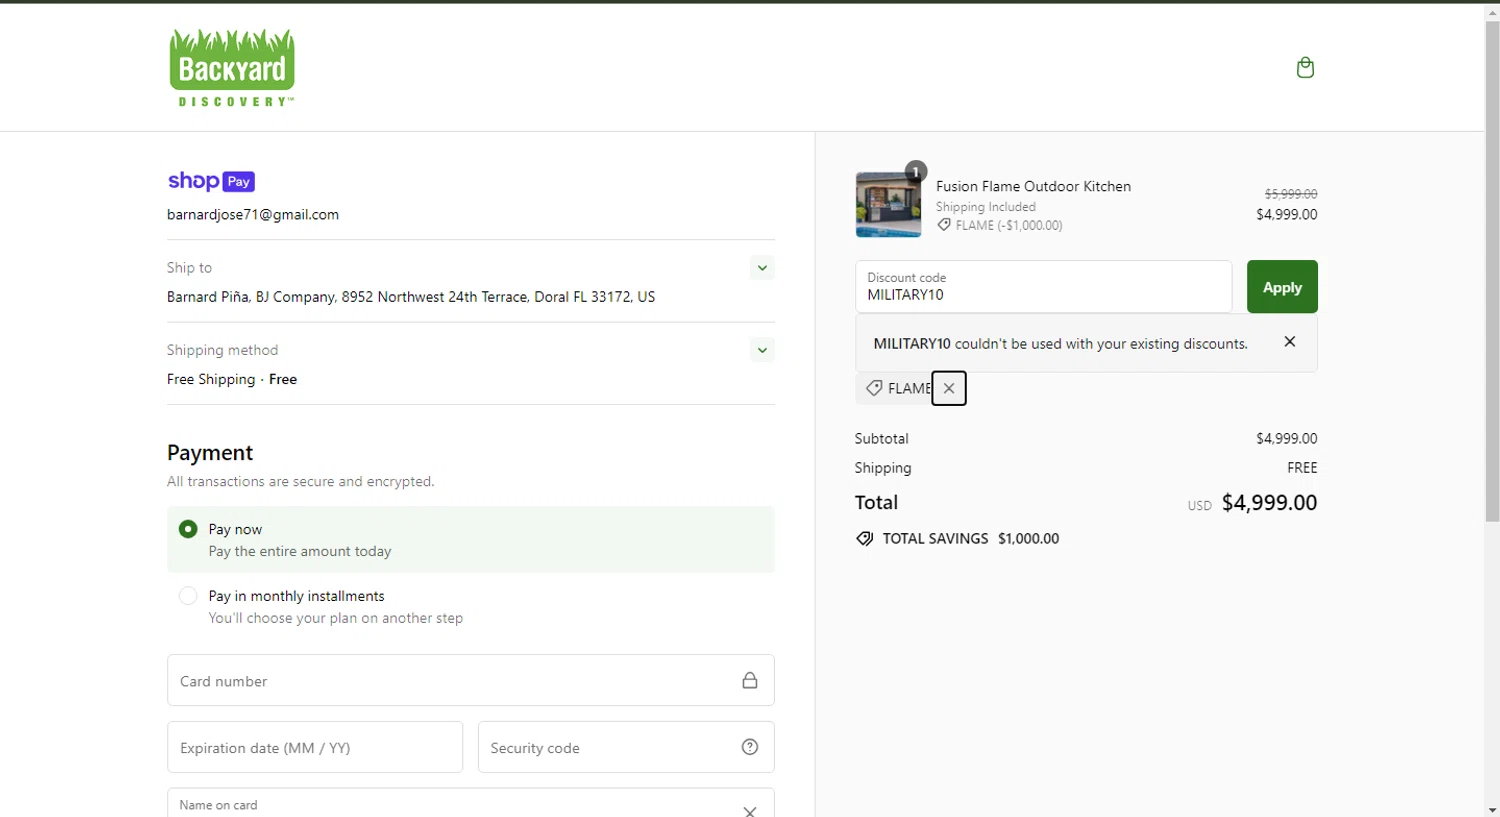Open the Fusion Flame Outdoor Kitchen thumbnail
This screenshot has height=817, width=1500.
[888, 204]
